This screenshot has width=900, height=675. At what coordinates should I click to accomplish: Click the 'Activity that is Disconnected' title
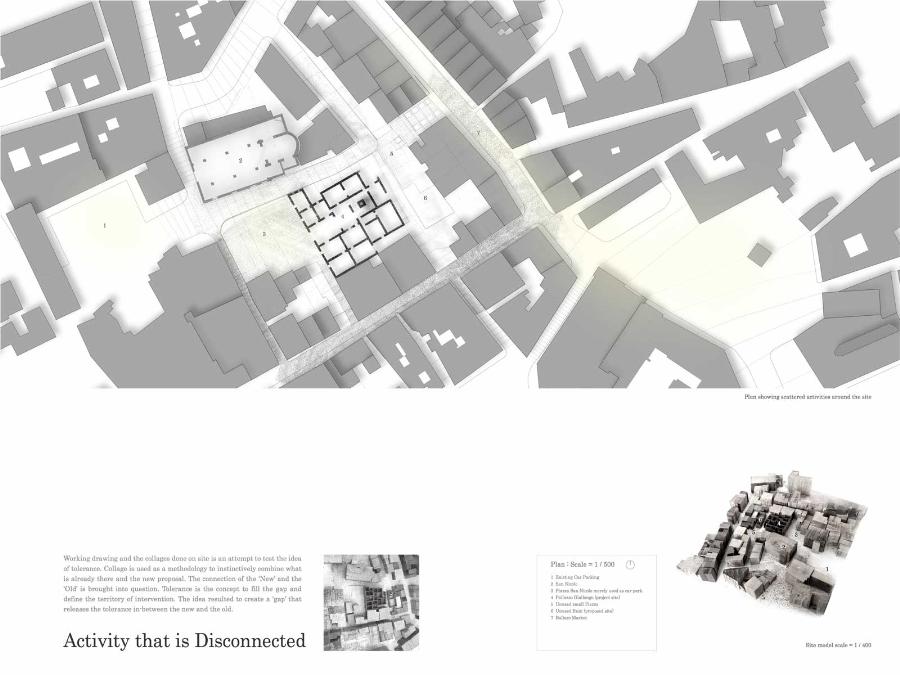pyautogui.click(x=184, y=641)
